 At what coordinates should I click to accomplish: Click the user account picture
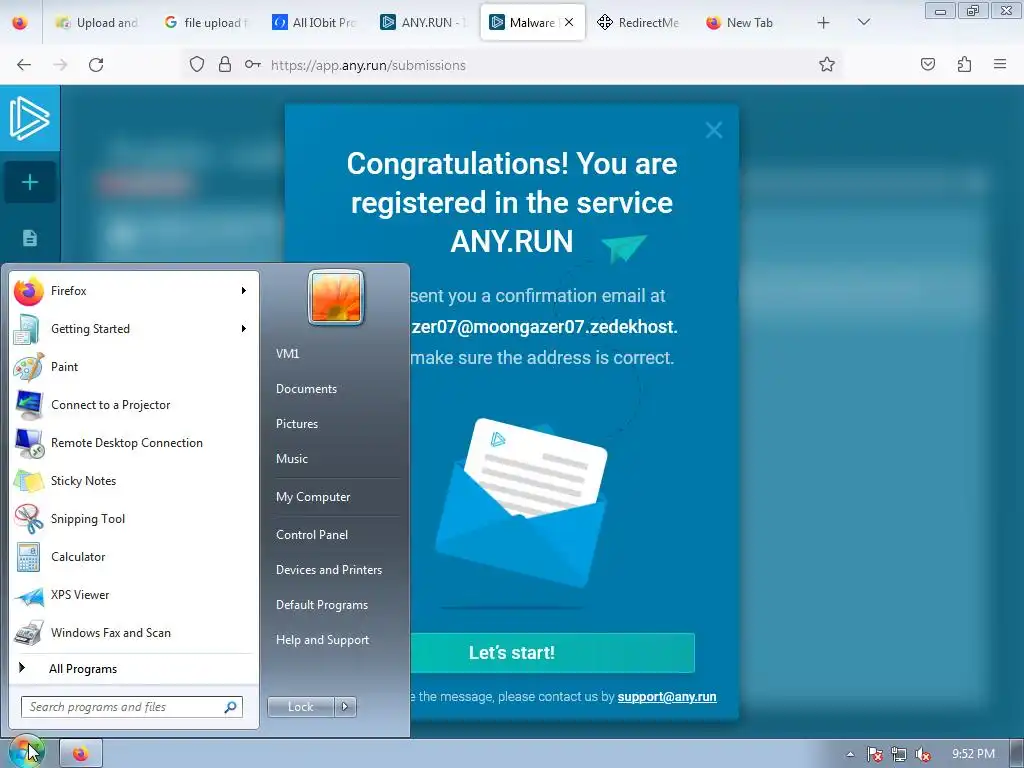(336, 297)
